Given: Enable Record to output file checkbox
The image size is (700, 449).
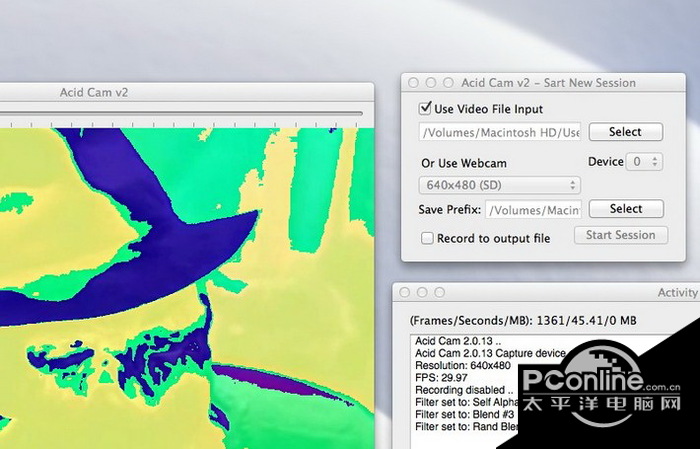Looking at the screenshot, I should pos(427,238).
